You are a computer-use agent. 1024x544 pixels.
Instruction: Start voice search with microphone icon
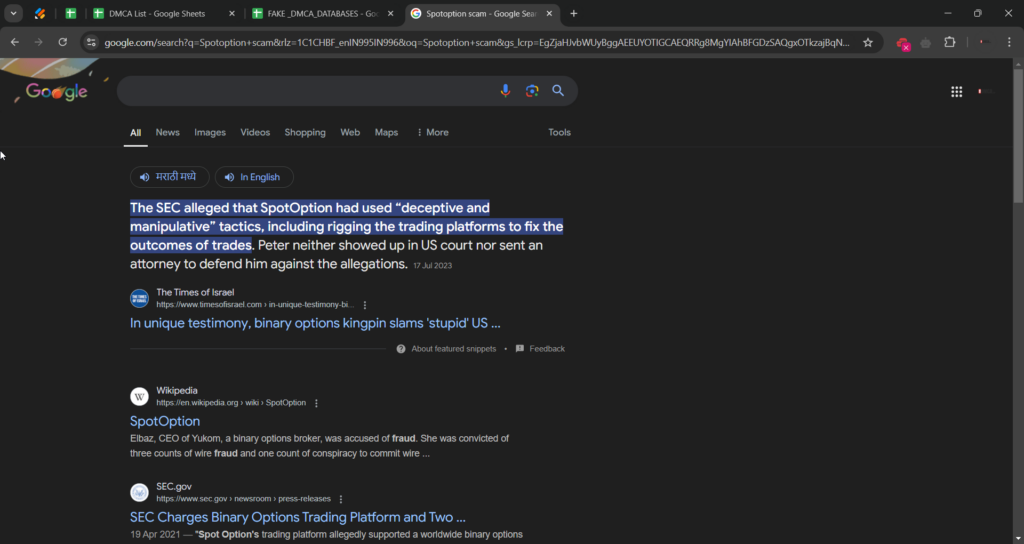pyautogui.click(x=505, y=91)
